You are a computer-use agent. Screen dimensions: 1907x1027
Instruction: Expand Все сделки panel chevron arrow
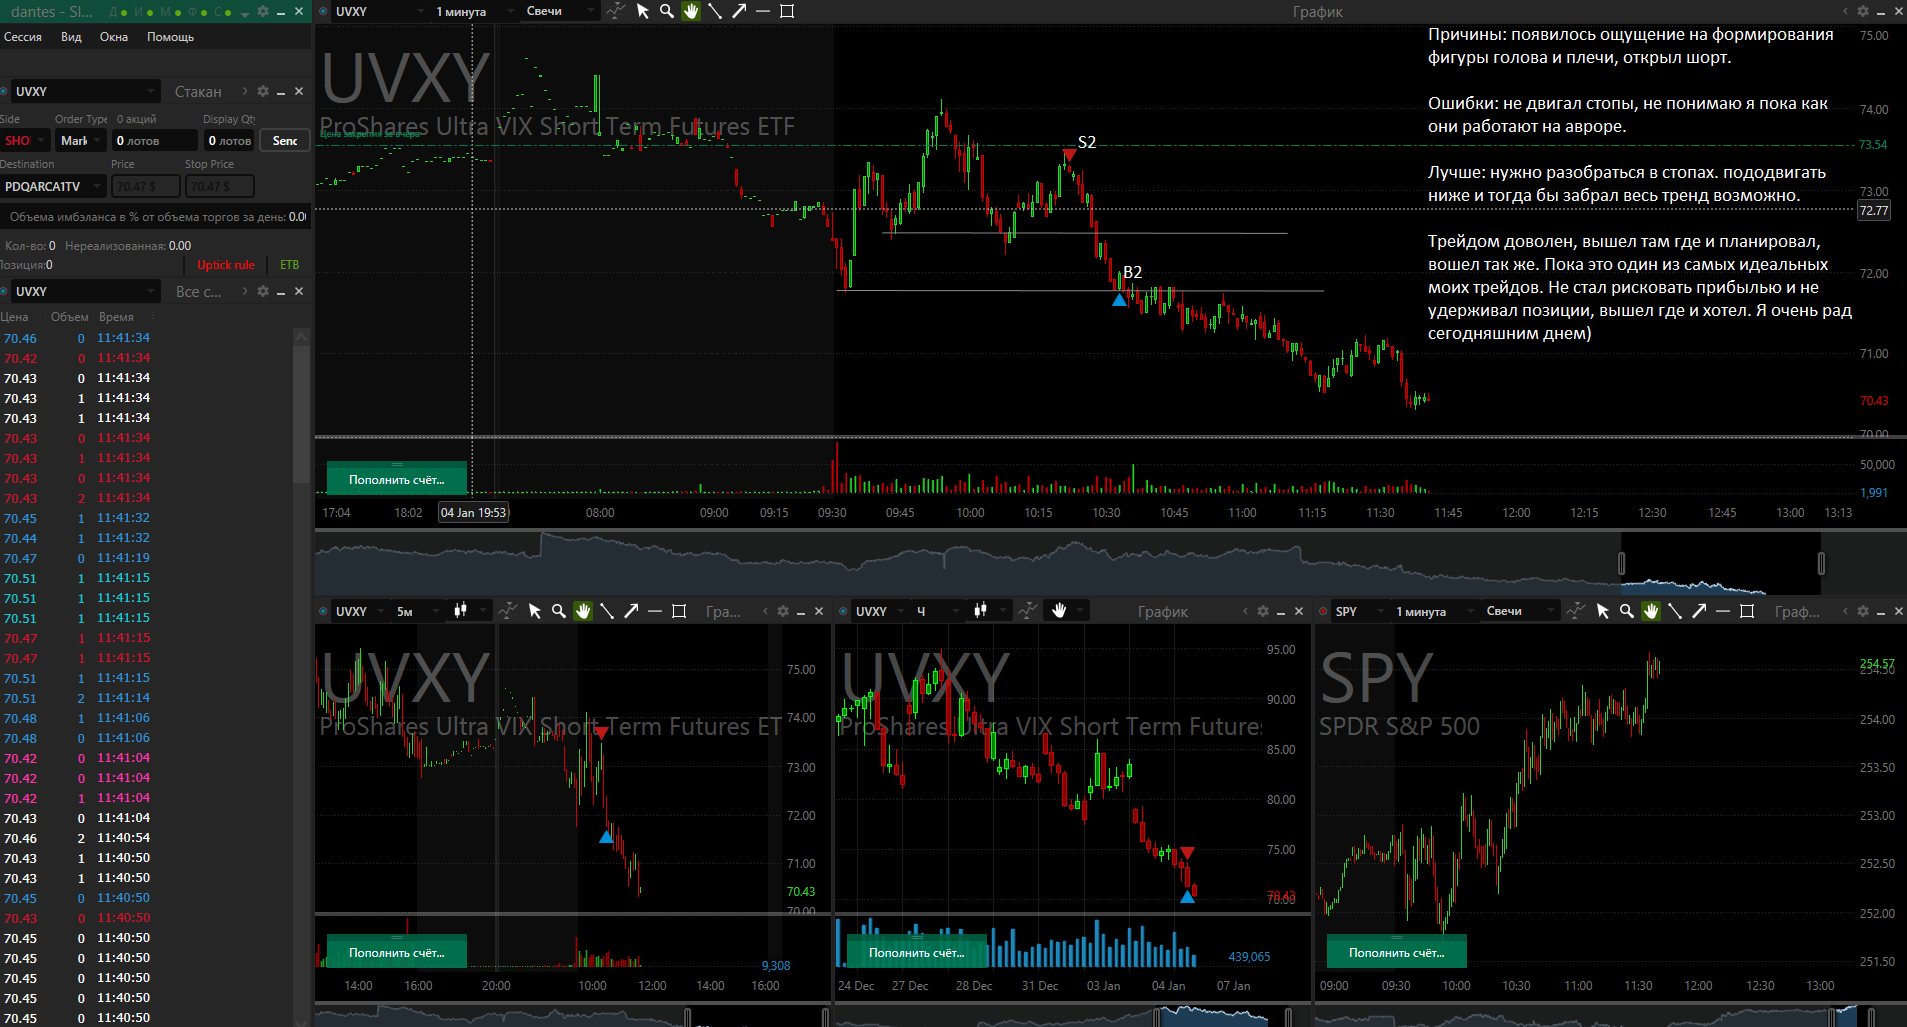(245, 291)
